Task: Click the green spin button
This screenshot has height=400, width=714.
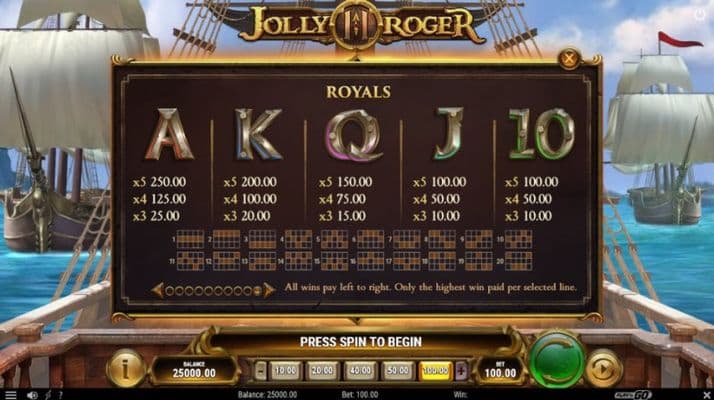Action: coord(557,359)
